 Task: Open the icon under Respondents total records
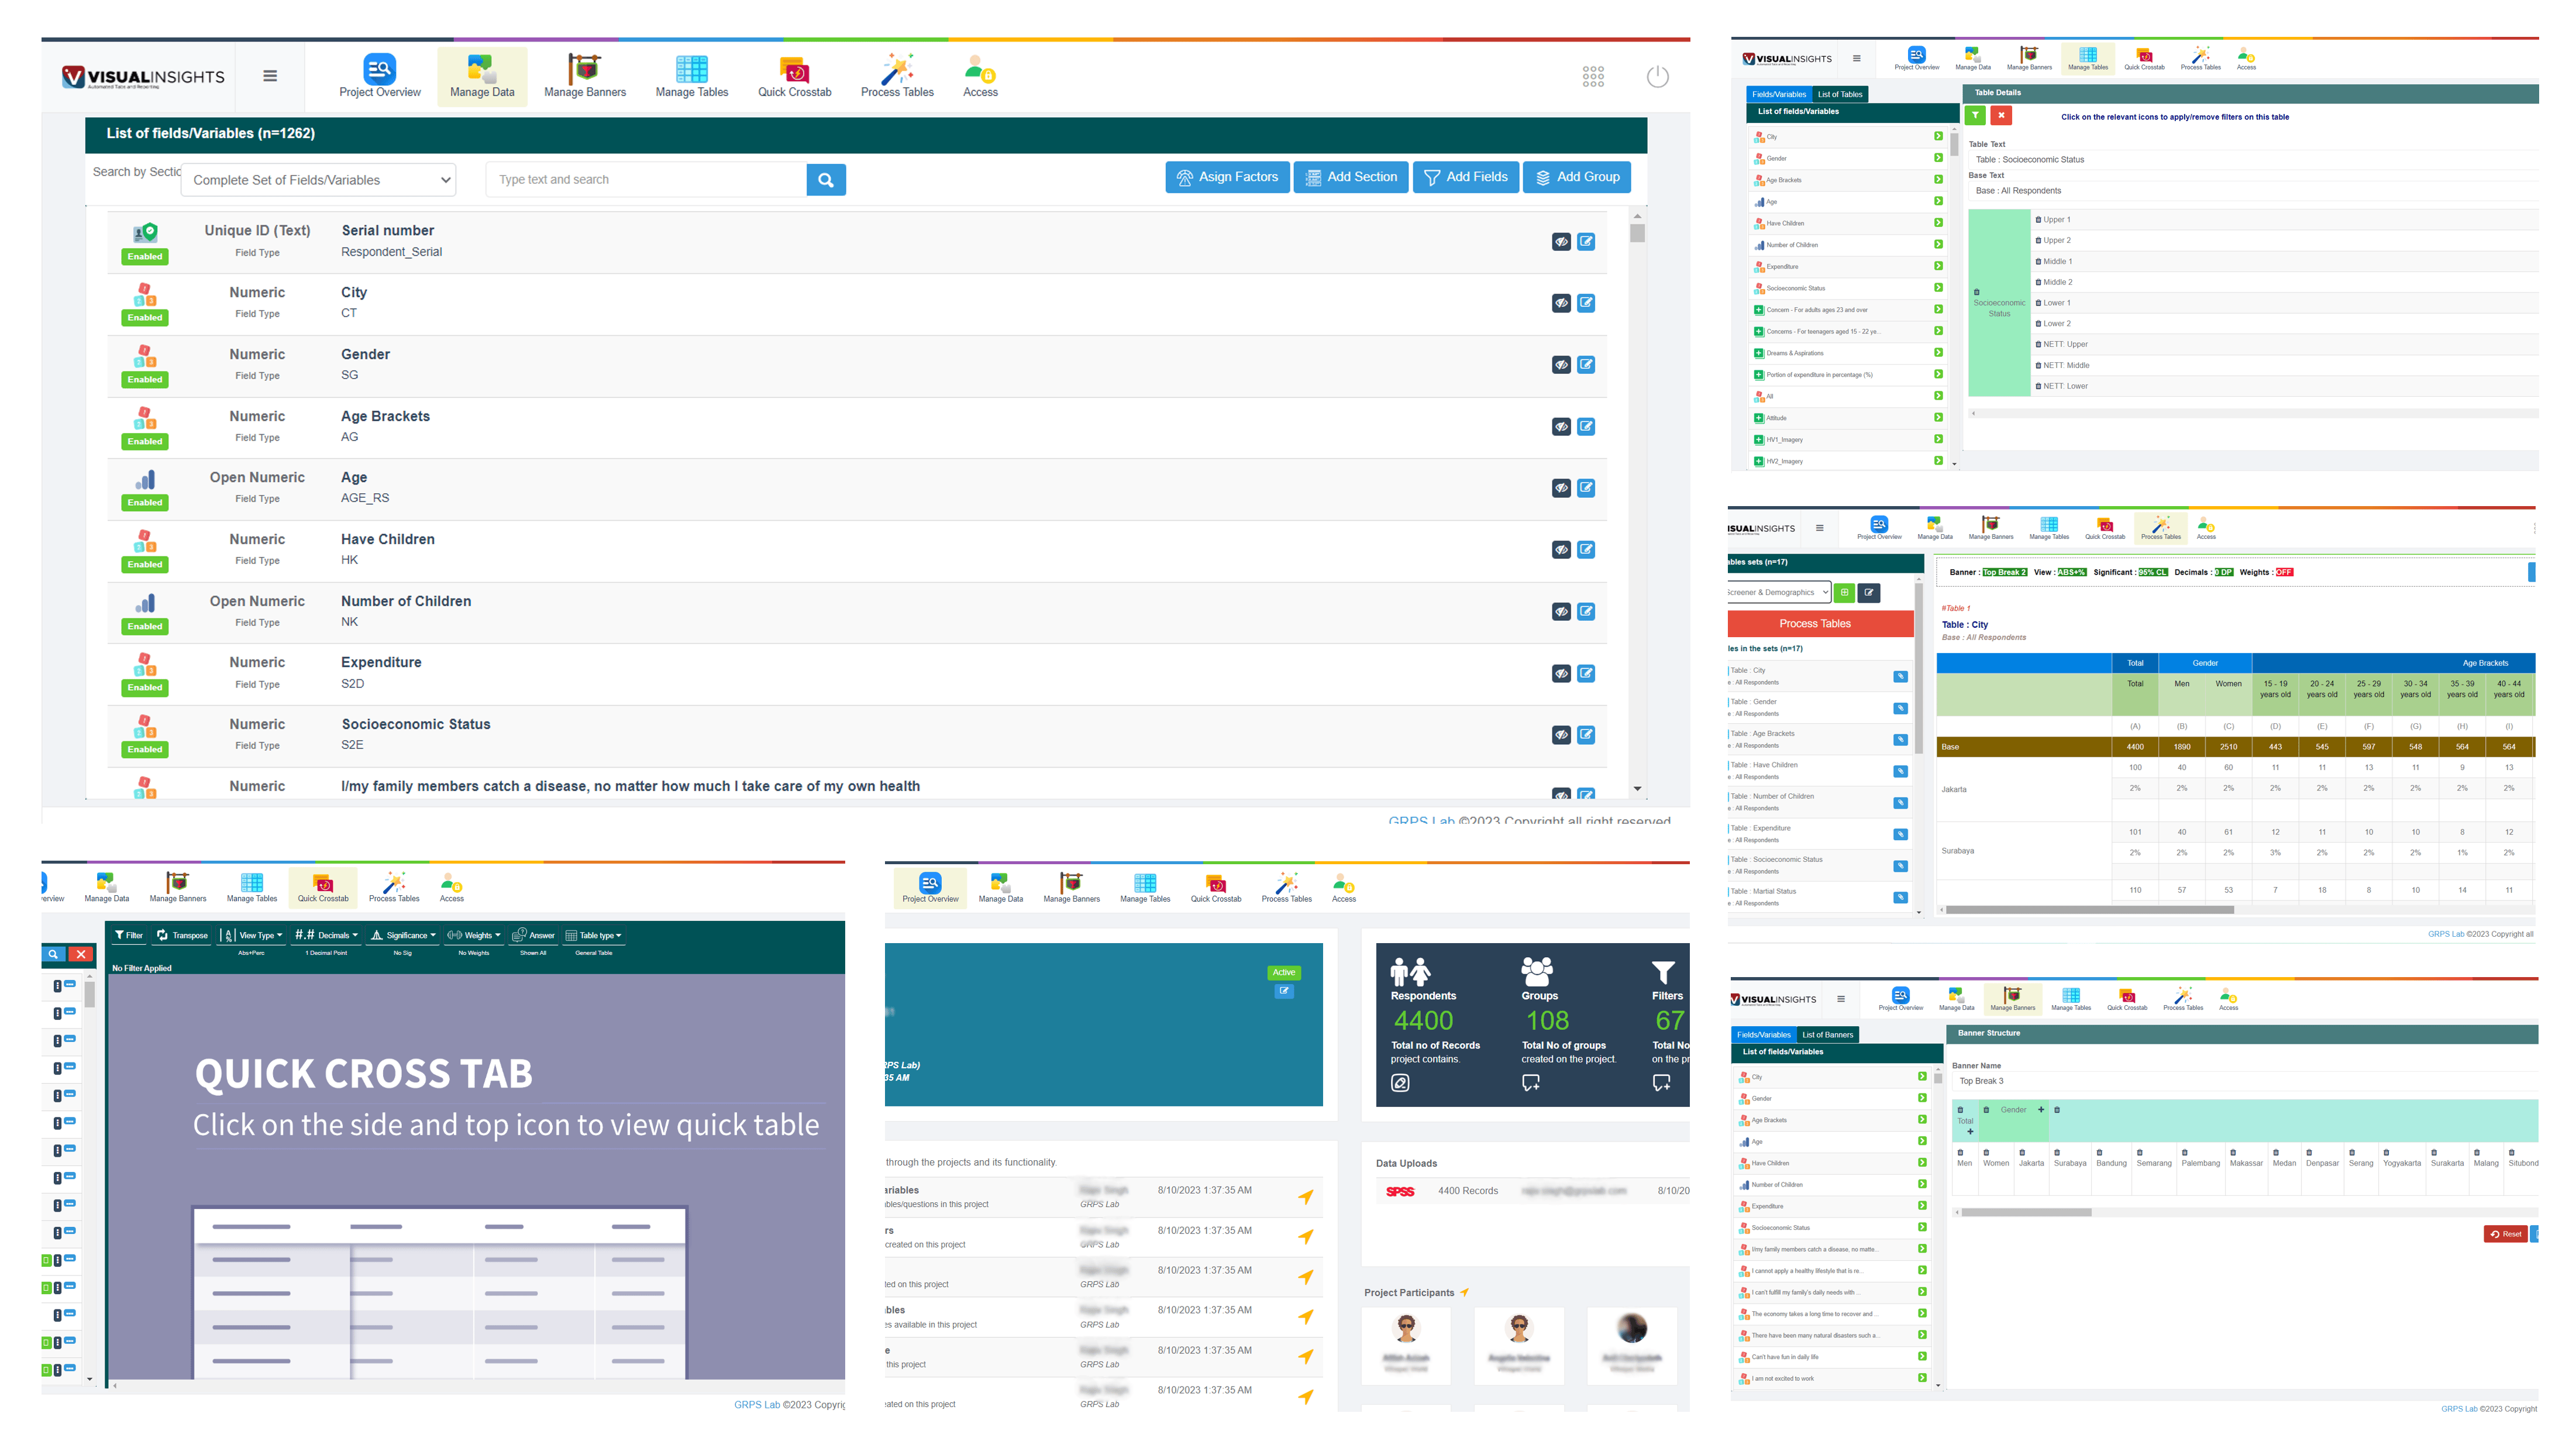[x=1400, y=1084]
